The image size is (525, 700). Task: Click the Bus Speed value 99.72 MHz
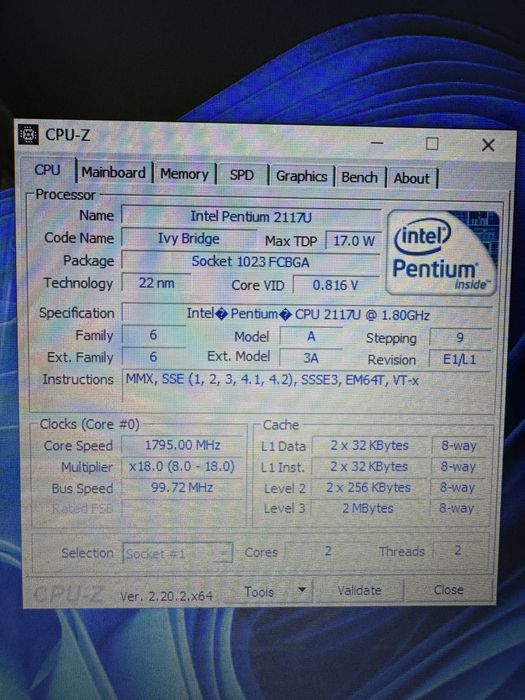tap(182, 487)
